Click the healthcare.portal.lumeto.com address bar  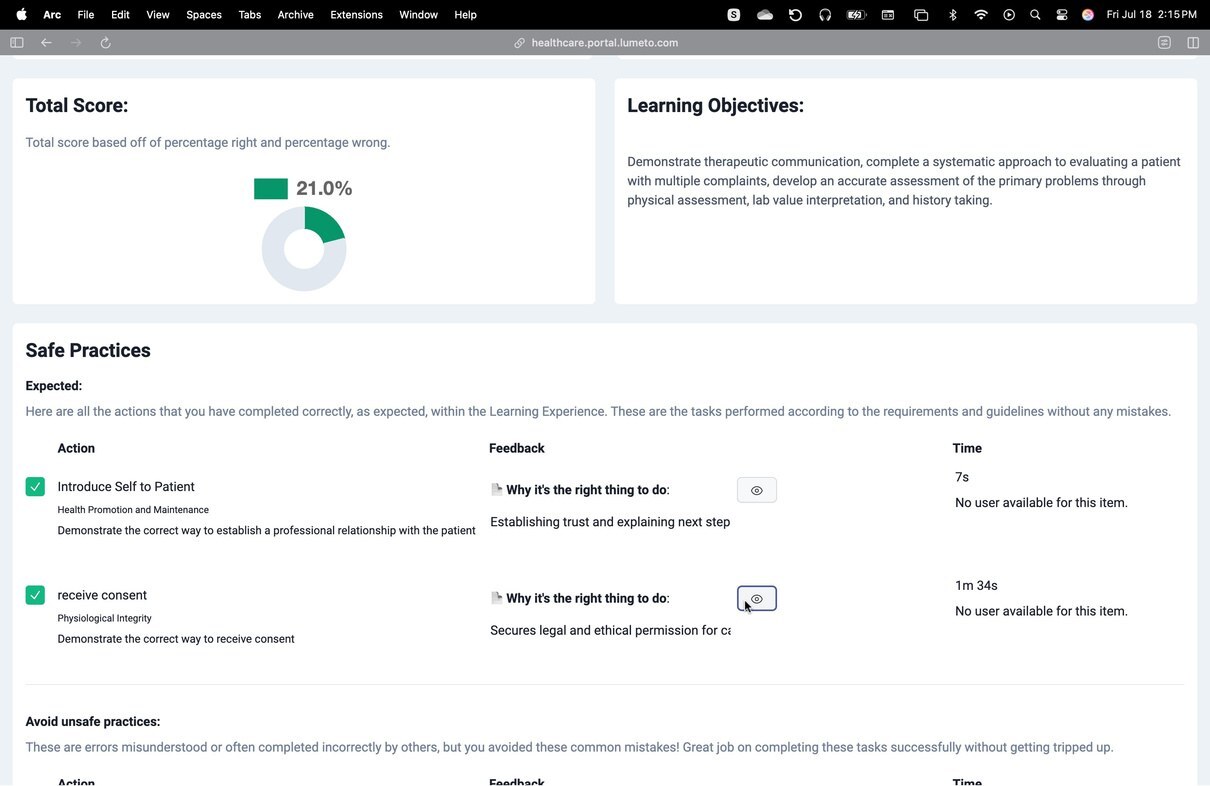click(605, 43)
